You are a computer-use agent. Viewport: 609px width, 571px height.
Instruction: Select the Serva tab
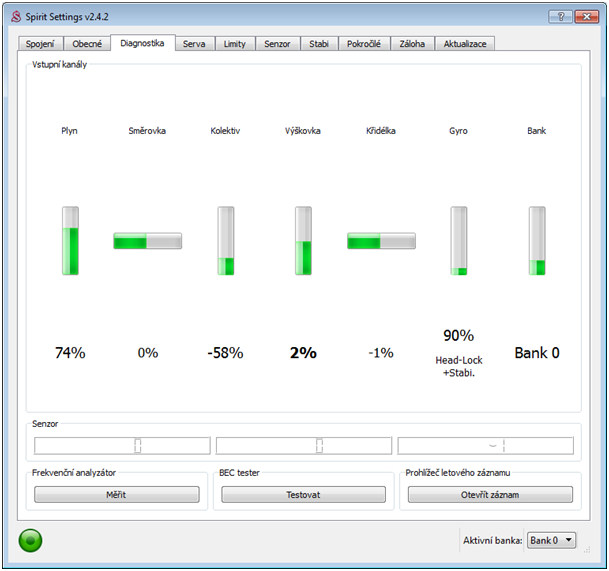(x=194, y=44)
